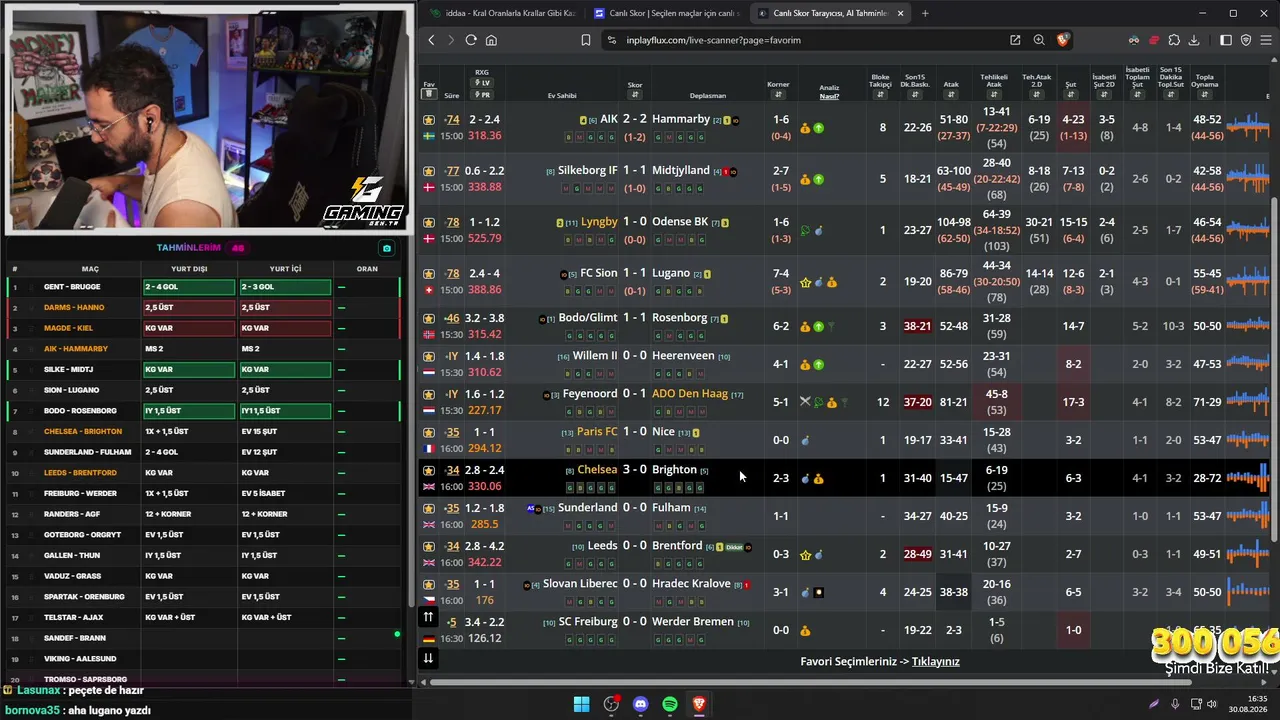Open the Nasıl? analysis help link
This screenshot has height=720, width=1280.
[x=829, y=96]
